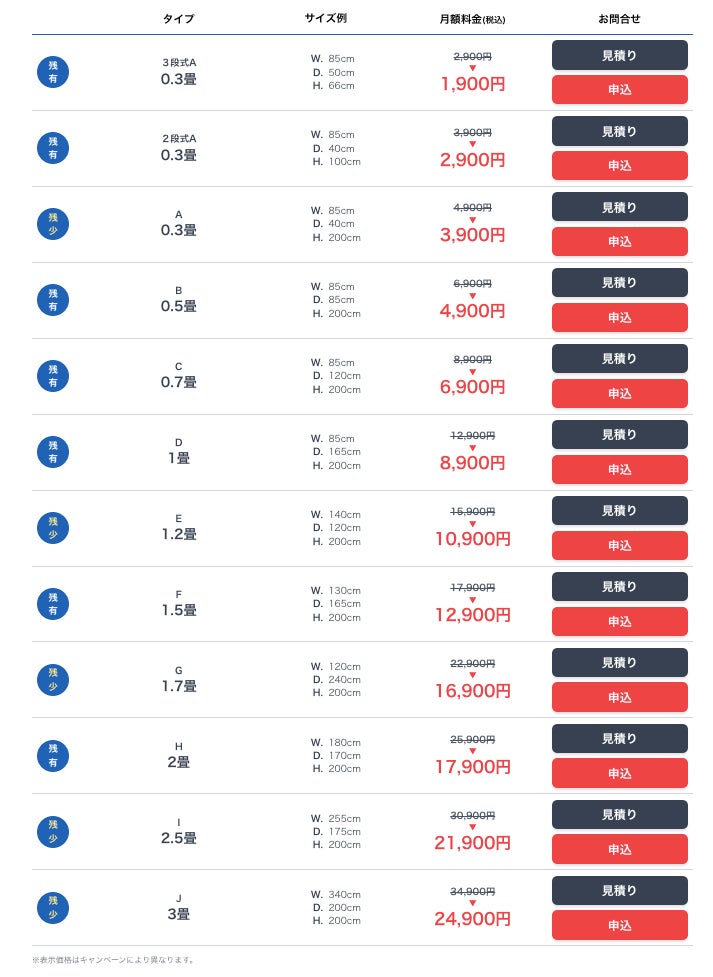
Task: Click the 残少 badge beside type G 1.7畳
Action: [53, 680]
